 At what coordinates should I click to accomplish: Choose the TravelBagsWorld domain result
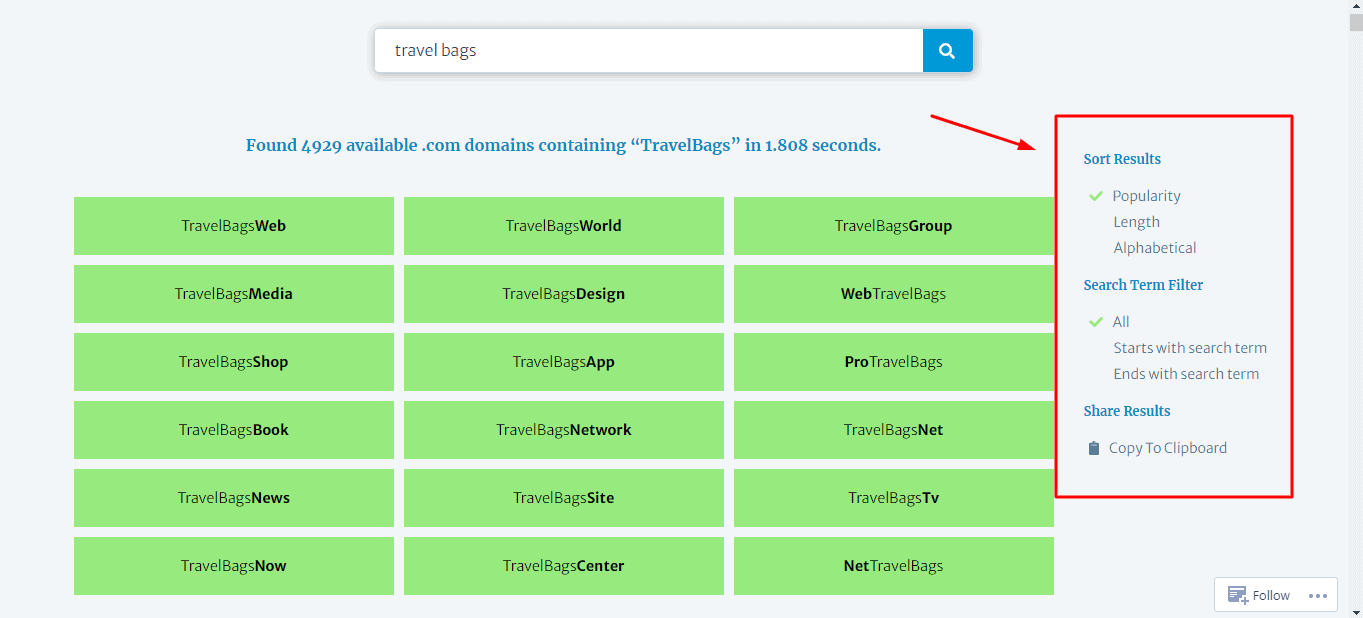tap(563, 226)
